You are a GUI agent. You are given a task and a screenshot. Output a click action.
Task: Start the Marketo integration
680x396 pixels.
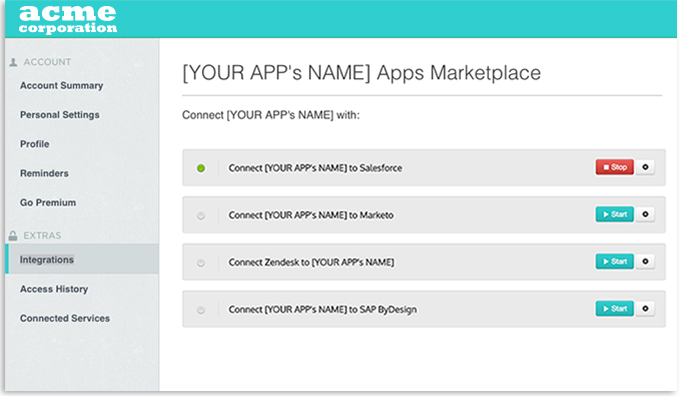pos(615,214)
